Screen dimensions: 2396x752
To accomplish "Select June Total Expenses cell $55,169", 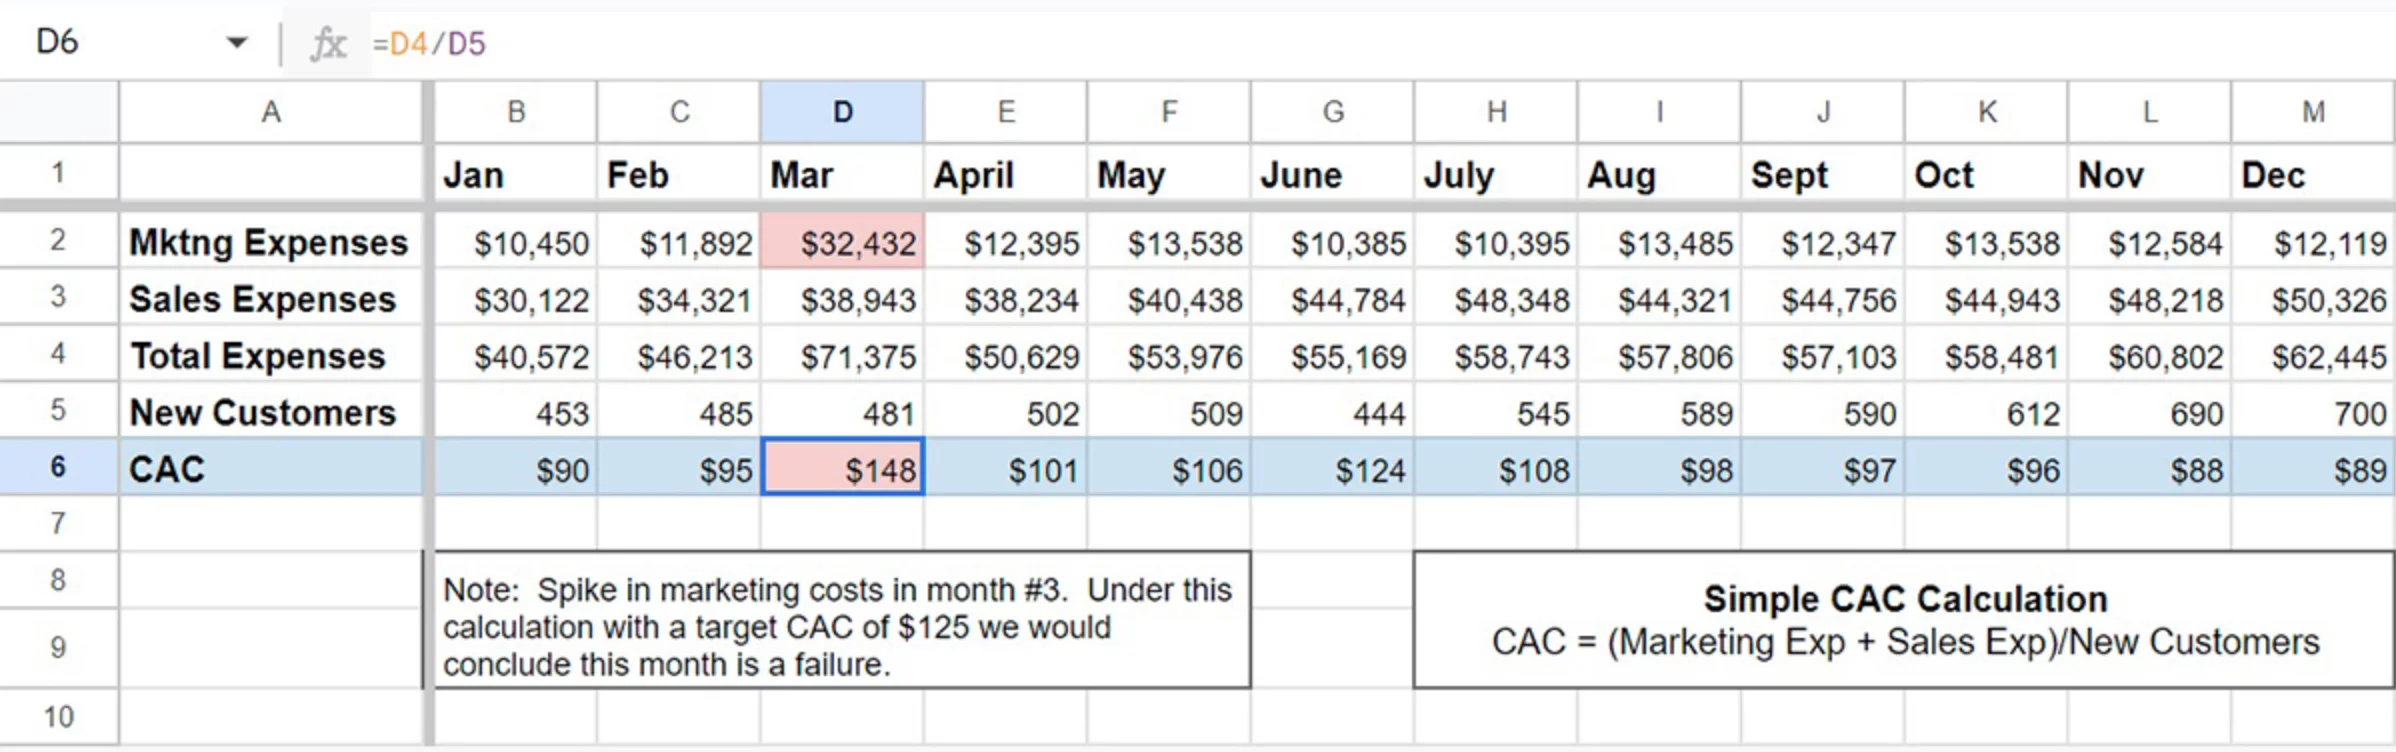I will pyautogui.click(x=1332, y=354).
